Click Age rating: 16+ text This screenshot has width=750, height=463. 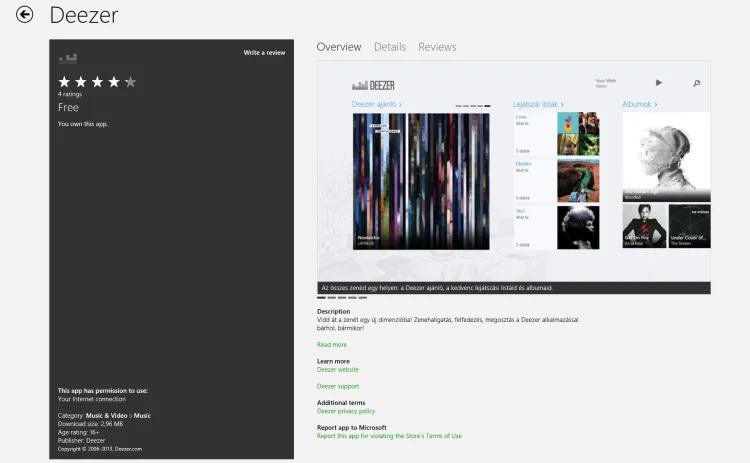(x=78, y=432)
